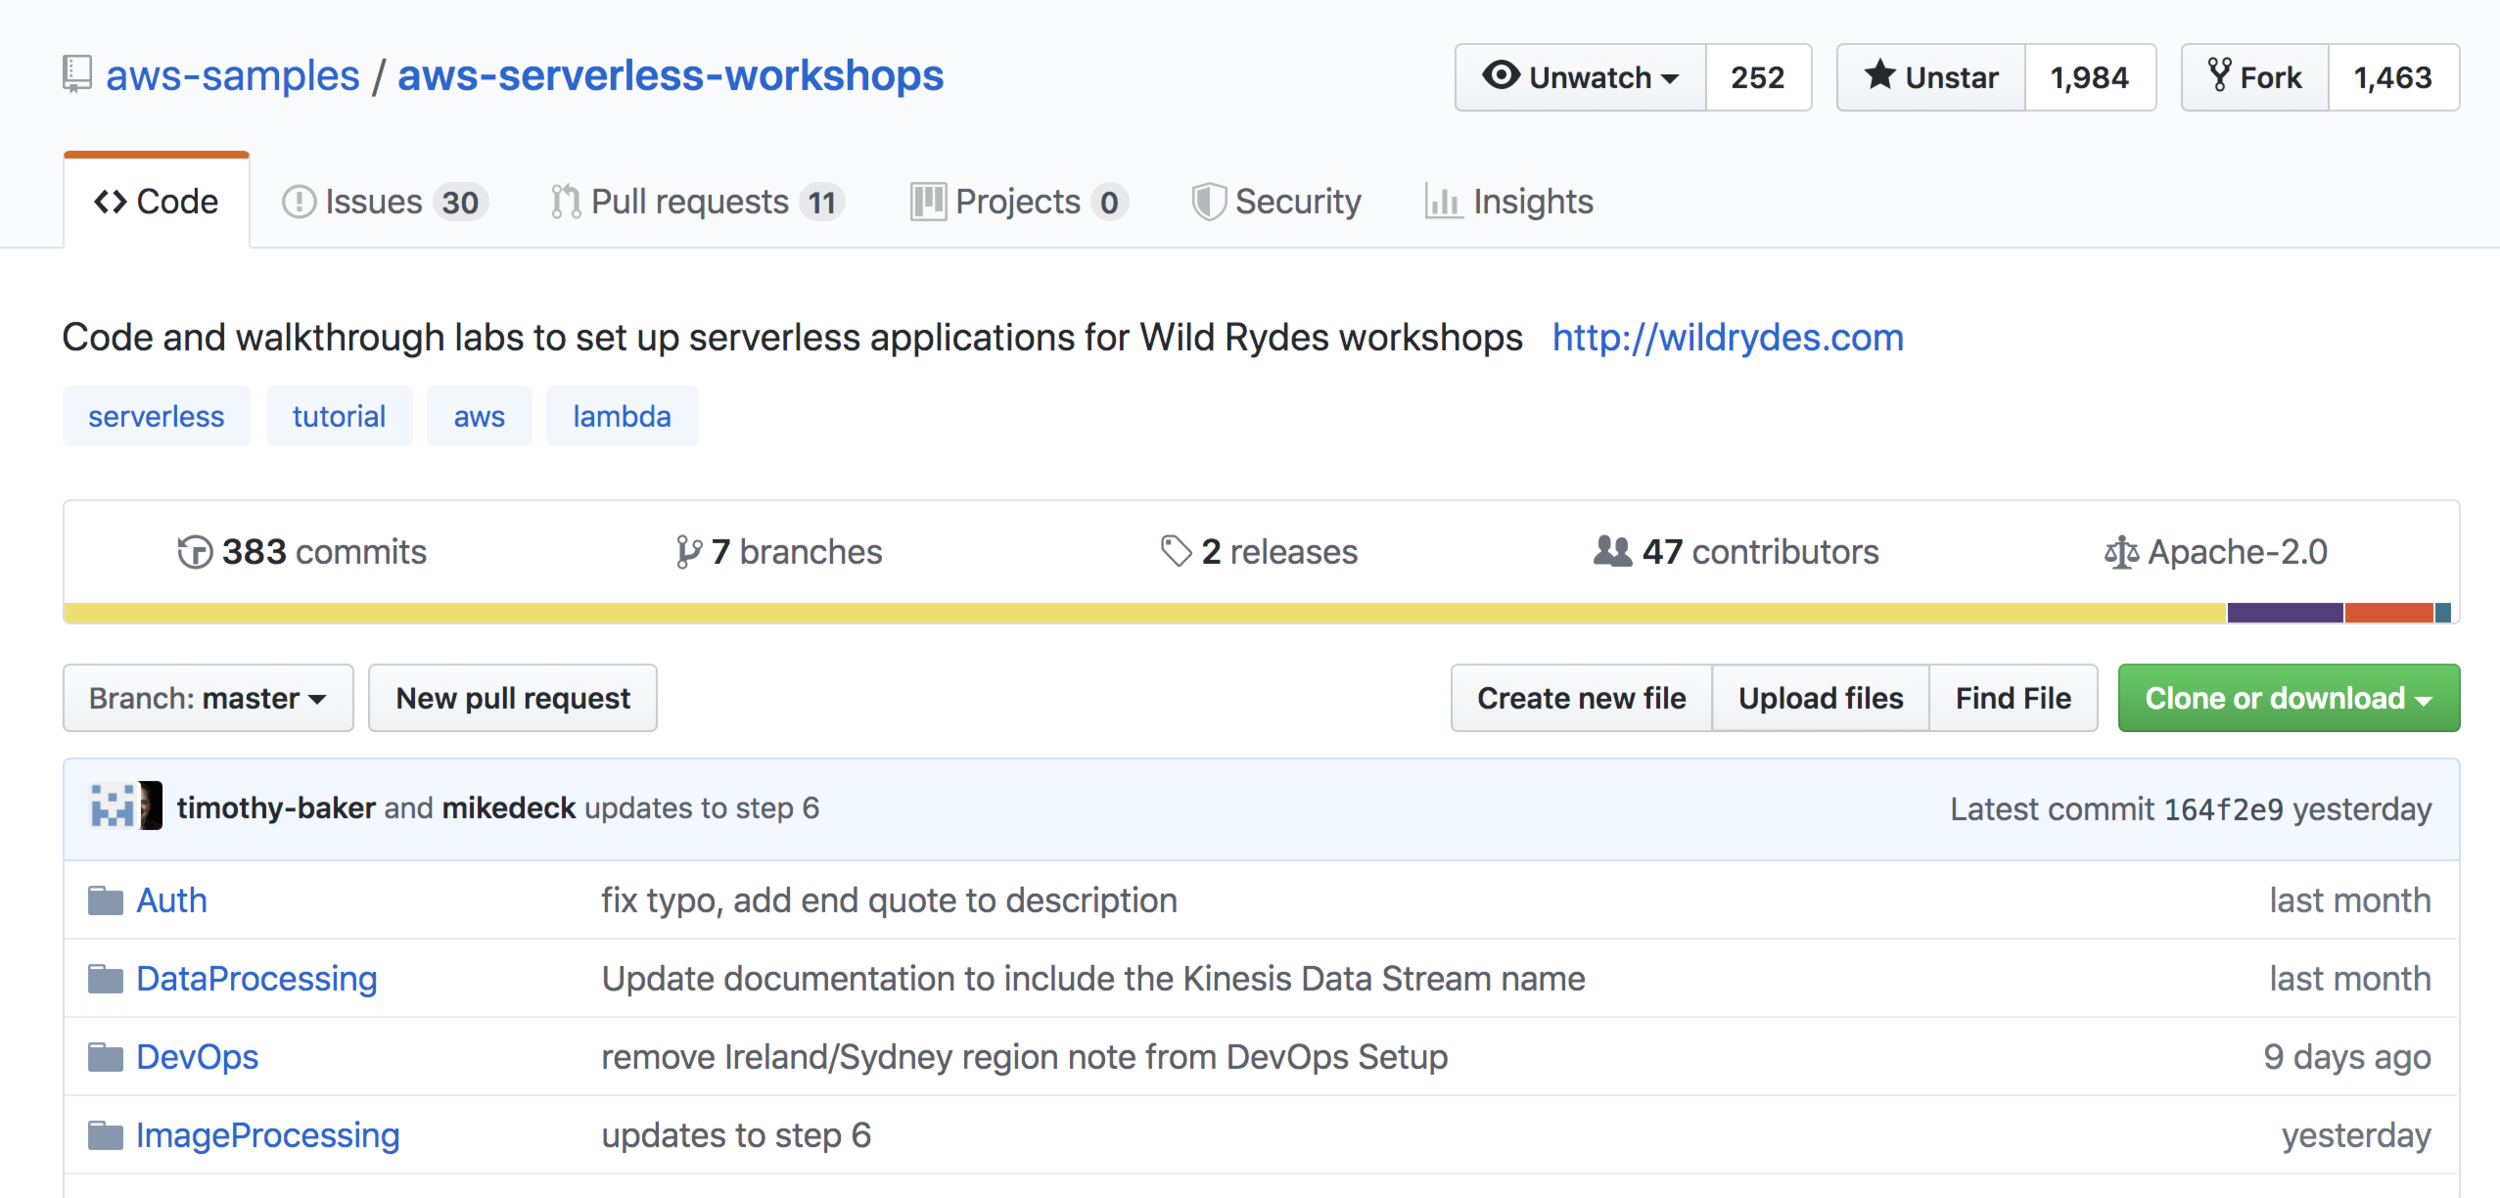
Task: Click the Create new file button
Action: pos(1581,698)
